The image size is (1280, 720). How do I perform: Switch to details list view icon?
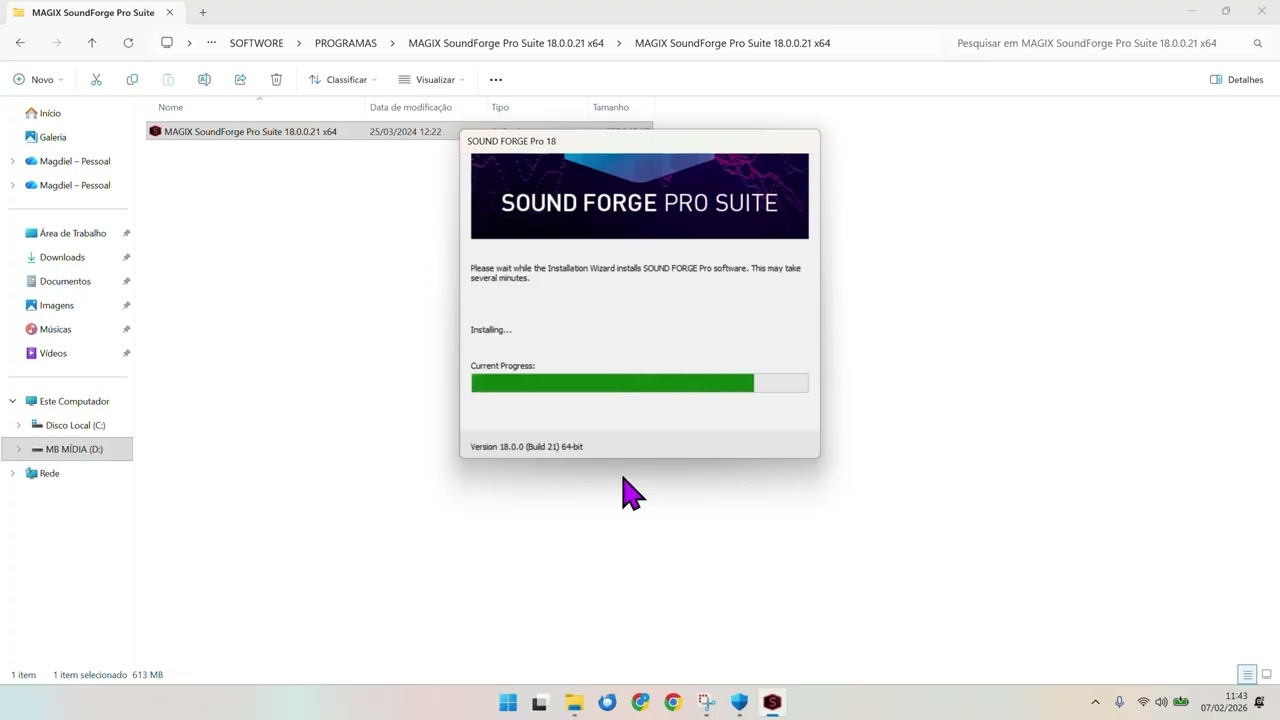coord(1247,675)
